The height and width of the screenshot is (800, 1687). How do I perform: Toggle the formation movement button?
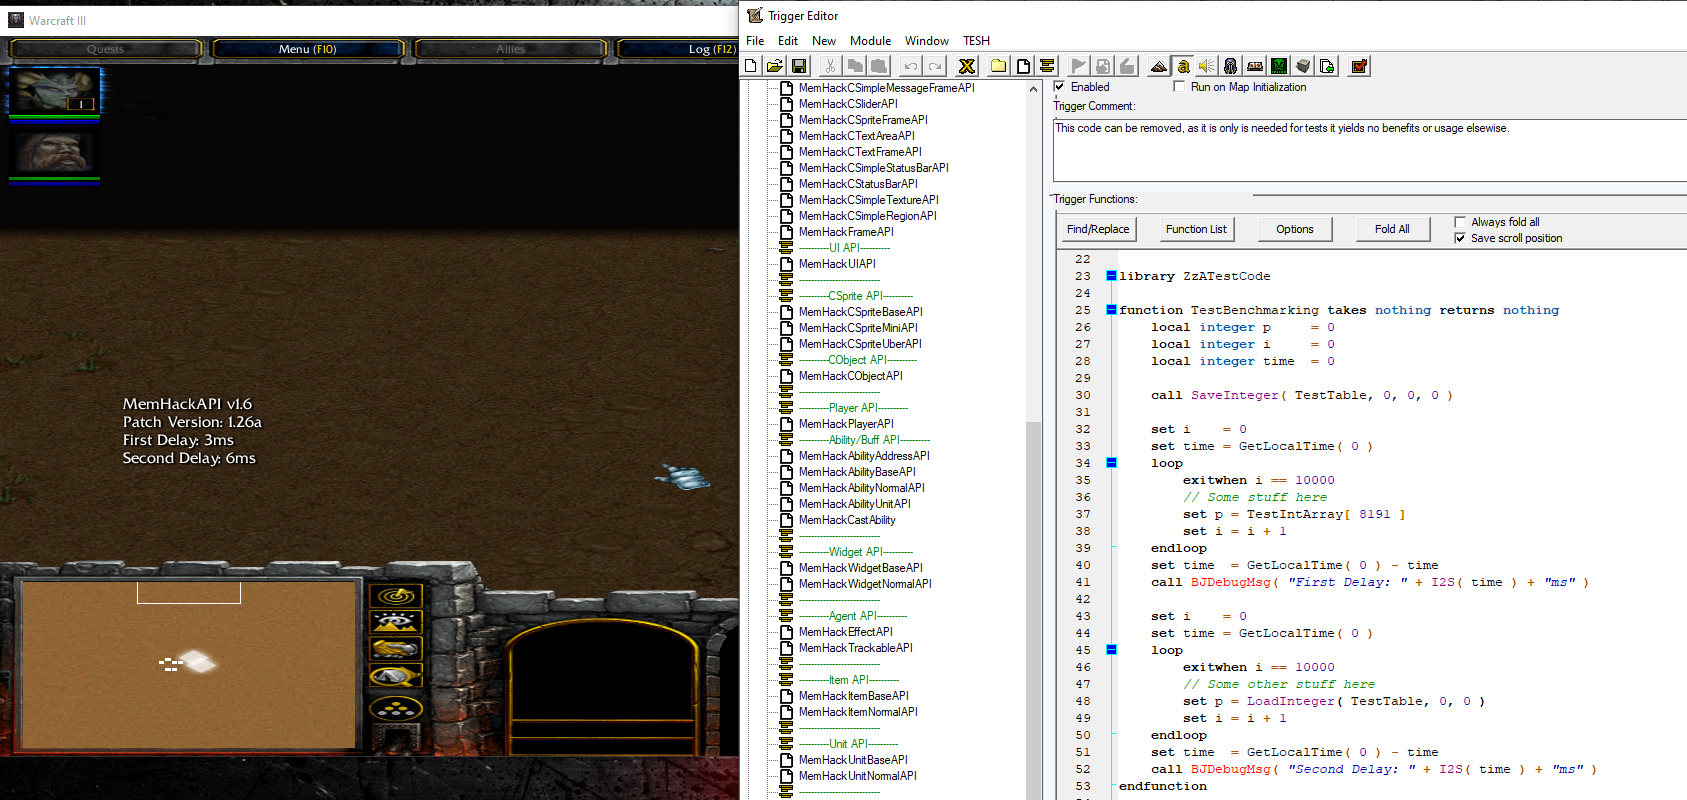click(x=396, y=709)
